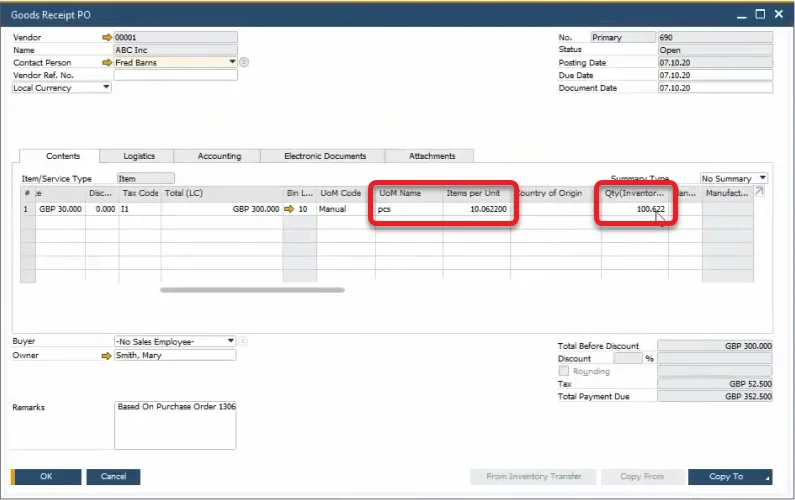Expand the Contact Person dropdown list
The height and width of the screenshot is (500, 795).
pyautogui.click(x=232, y=62)
